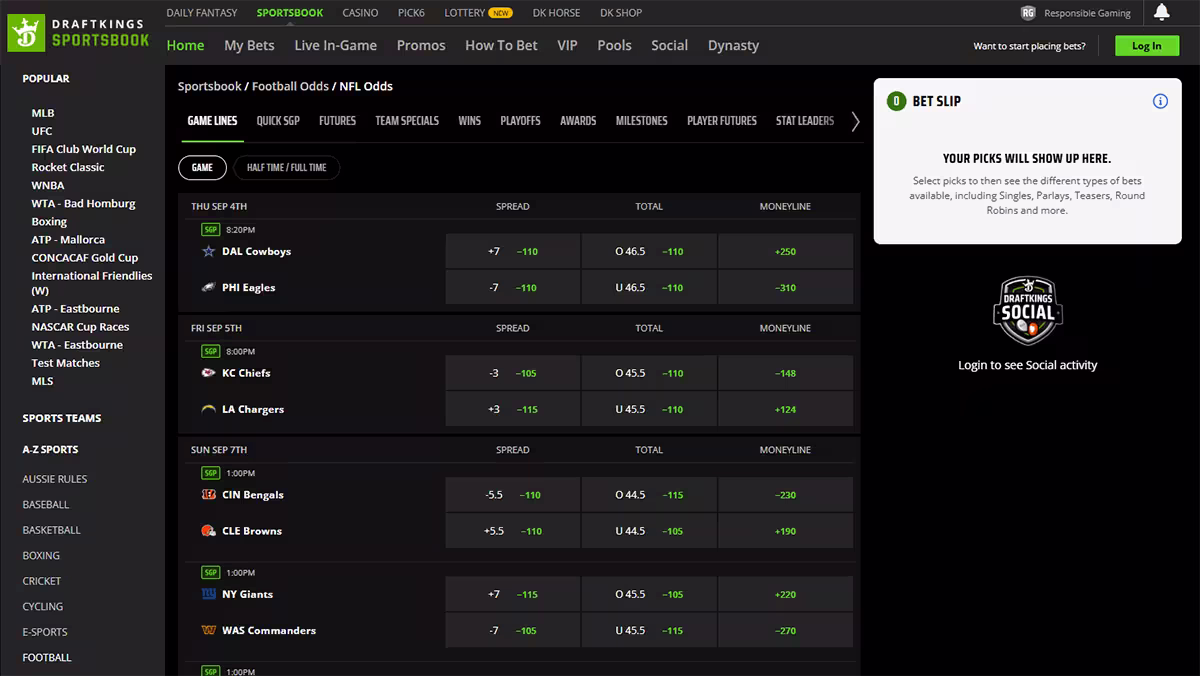Image resolution: width=1200 pixels, height=676 pixels.
Task: Click SGP badge on Chiefs-Chargers game
Action: (x=210, y=351)
